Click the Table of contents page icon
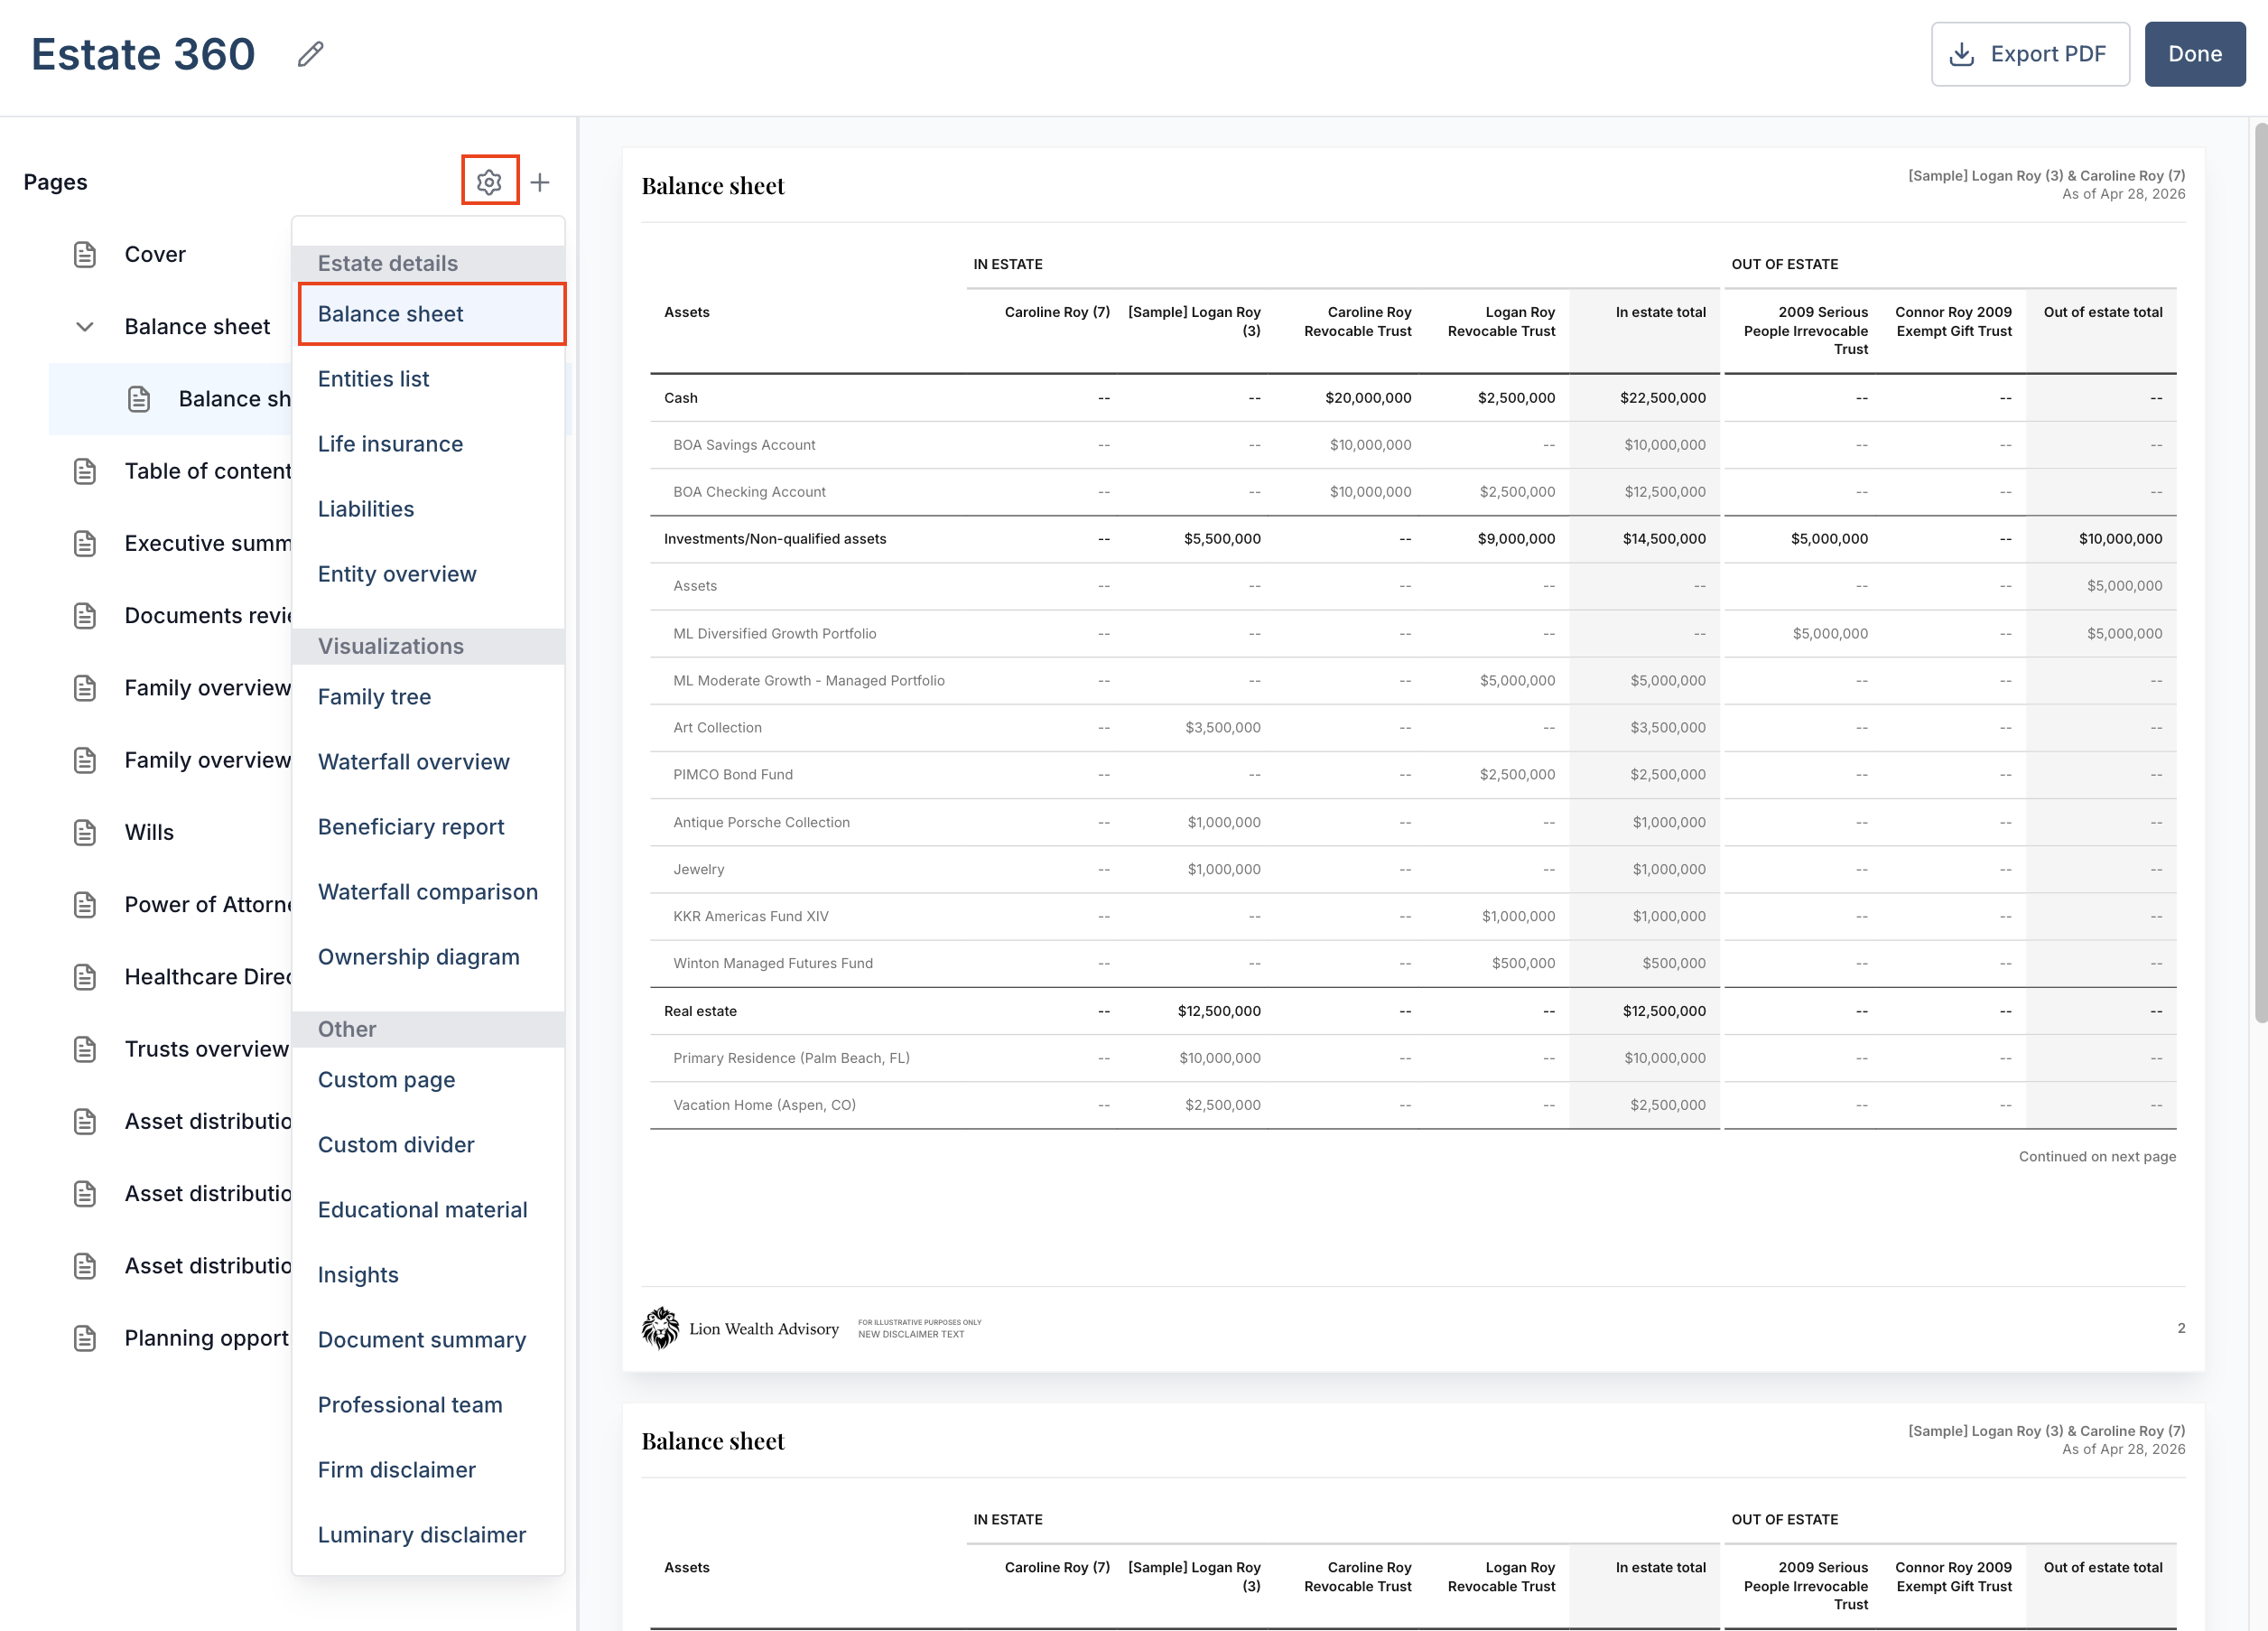2268x1631 pixels. coord(85,471)
